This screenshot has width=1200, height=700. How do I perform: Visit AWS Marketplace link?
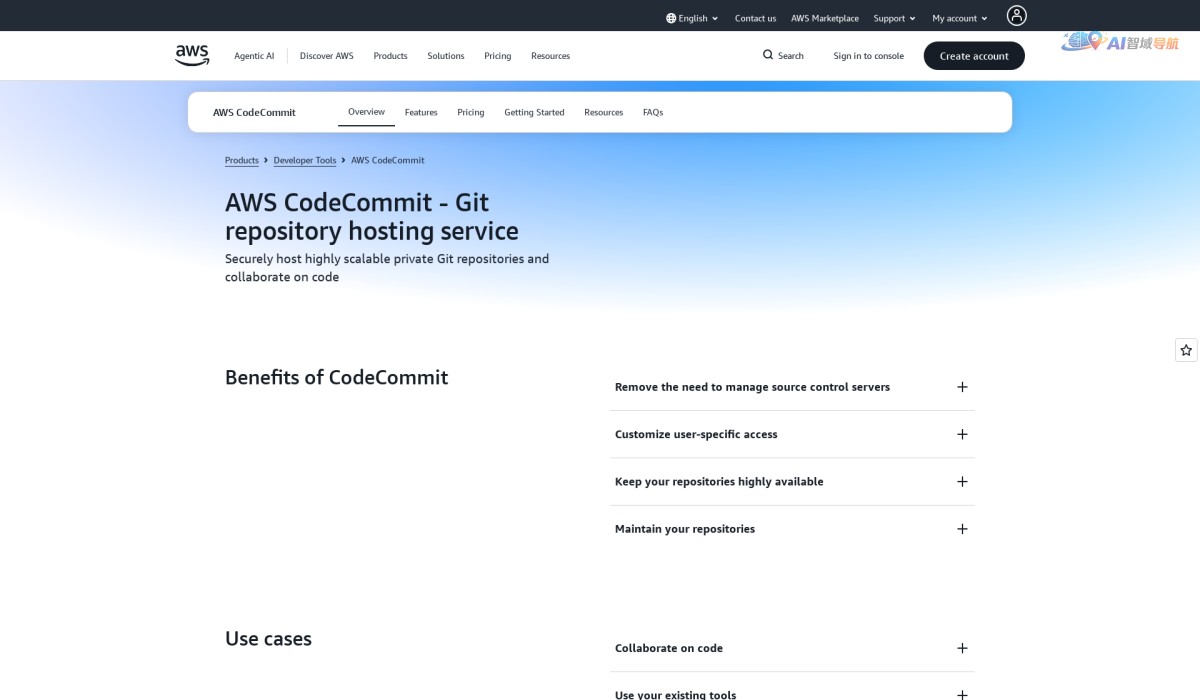tap(825, 18)
